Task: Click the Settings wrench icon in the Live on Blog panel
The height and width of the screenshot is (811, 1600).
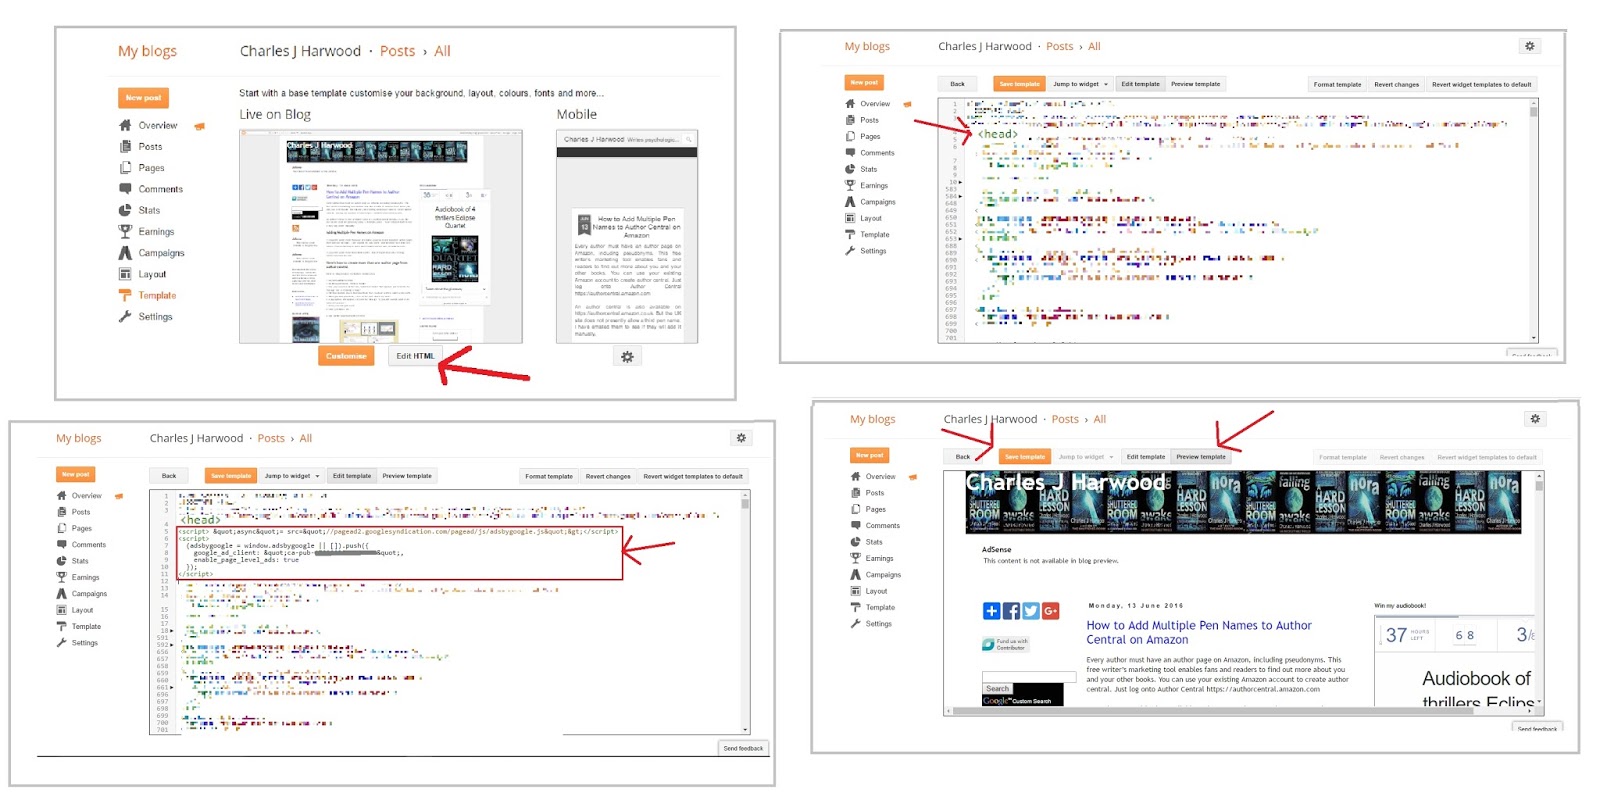Action: point(125,316)
